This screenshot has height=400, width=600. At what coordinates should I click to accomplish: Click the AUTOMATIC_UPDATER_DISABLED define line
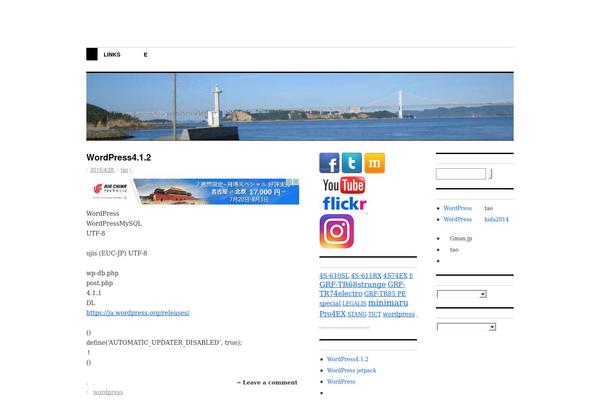point(164,343)
